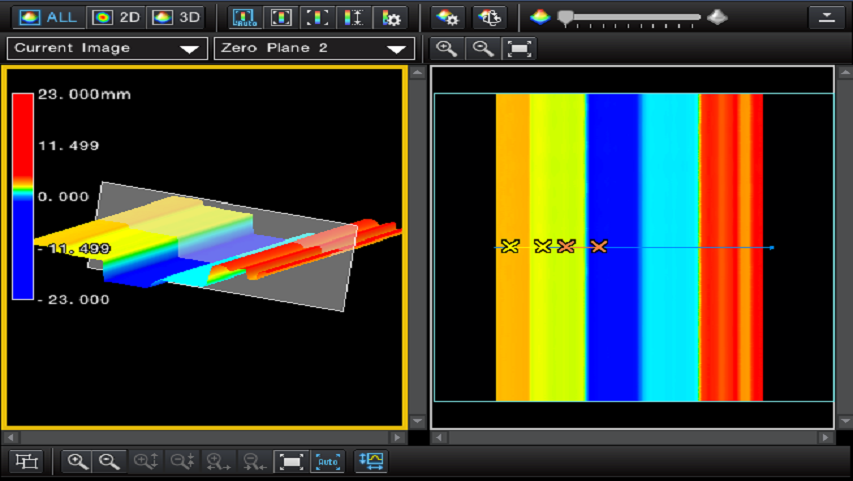The width and height of the screenshot is (853, 481).
Task: Switch to ALL view mode
Action: pos(46,17)
